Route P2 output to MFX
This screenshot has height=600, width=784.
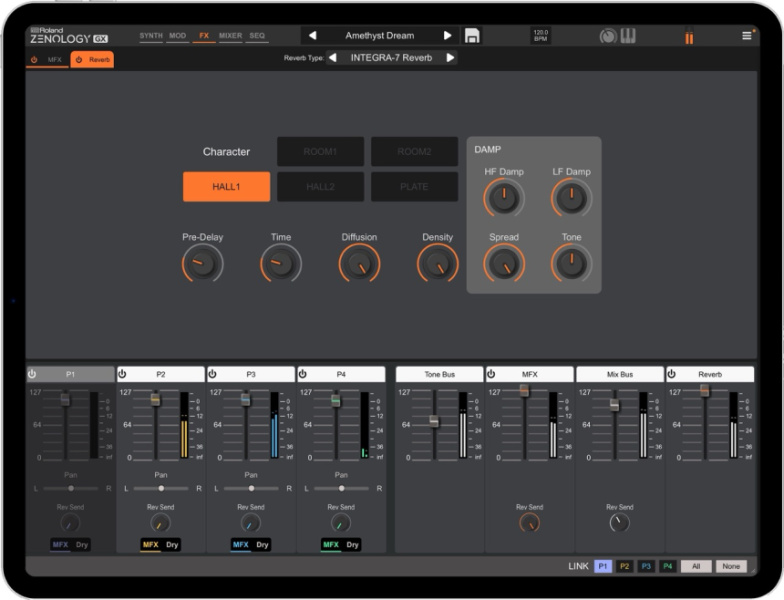(150, 544)
